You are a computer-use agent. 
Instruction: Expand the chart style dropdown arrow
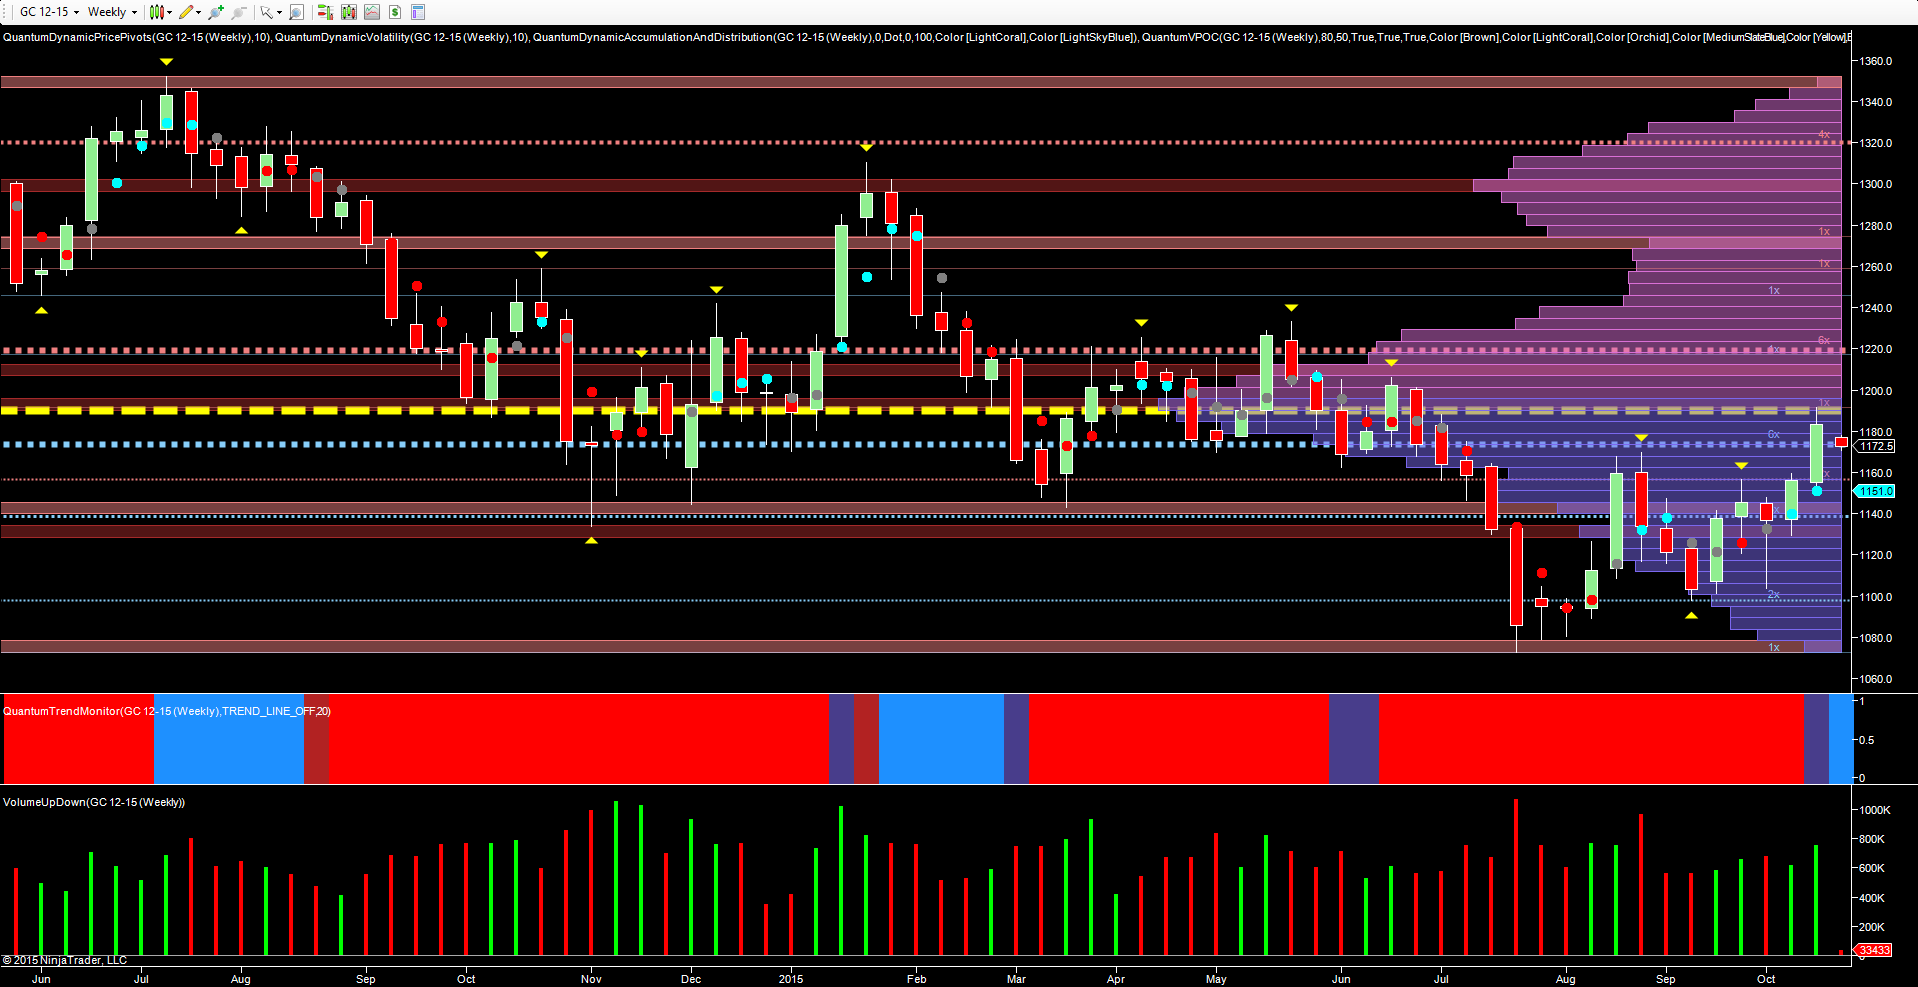(170, 13)
